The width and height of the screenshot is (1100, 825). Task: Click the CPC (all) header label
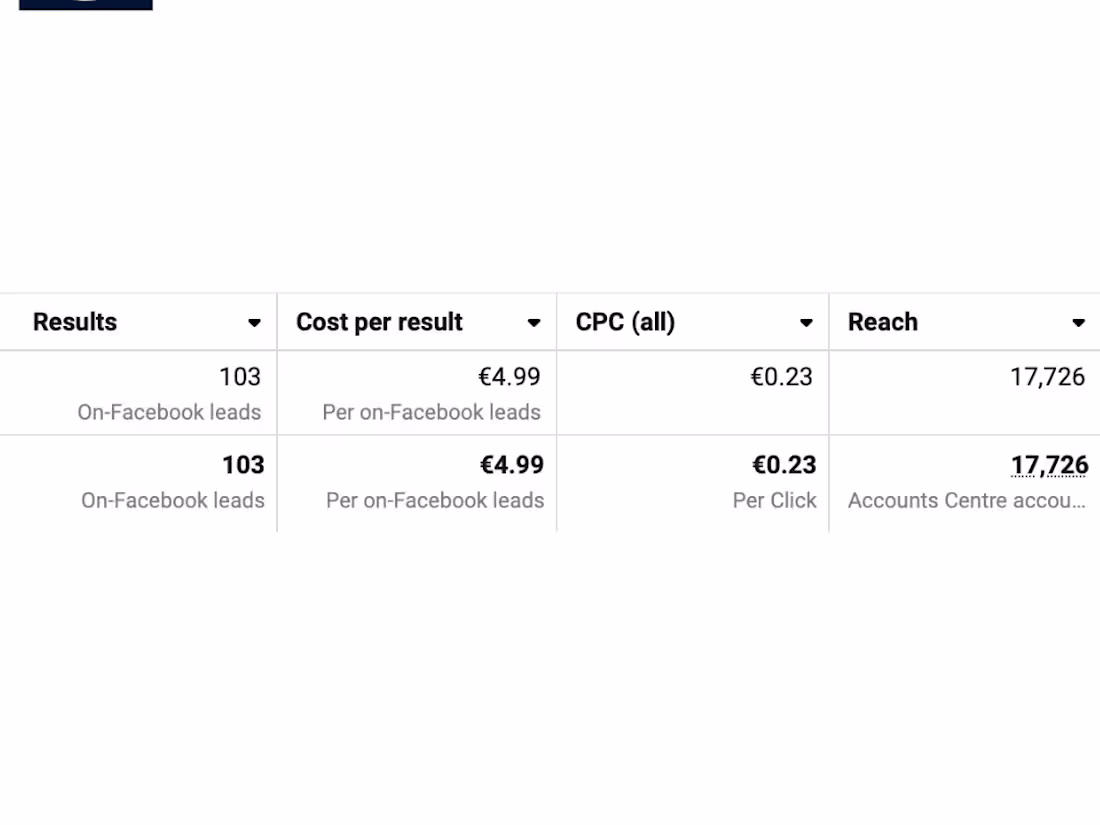coord(625,322)
